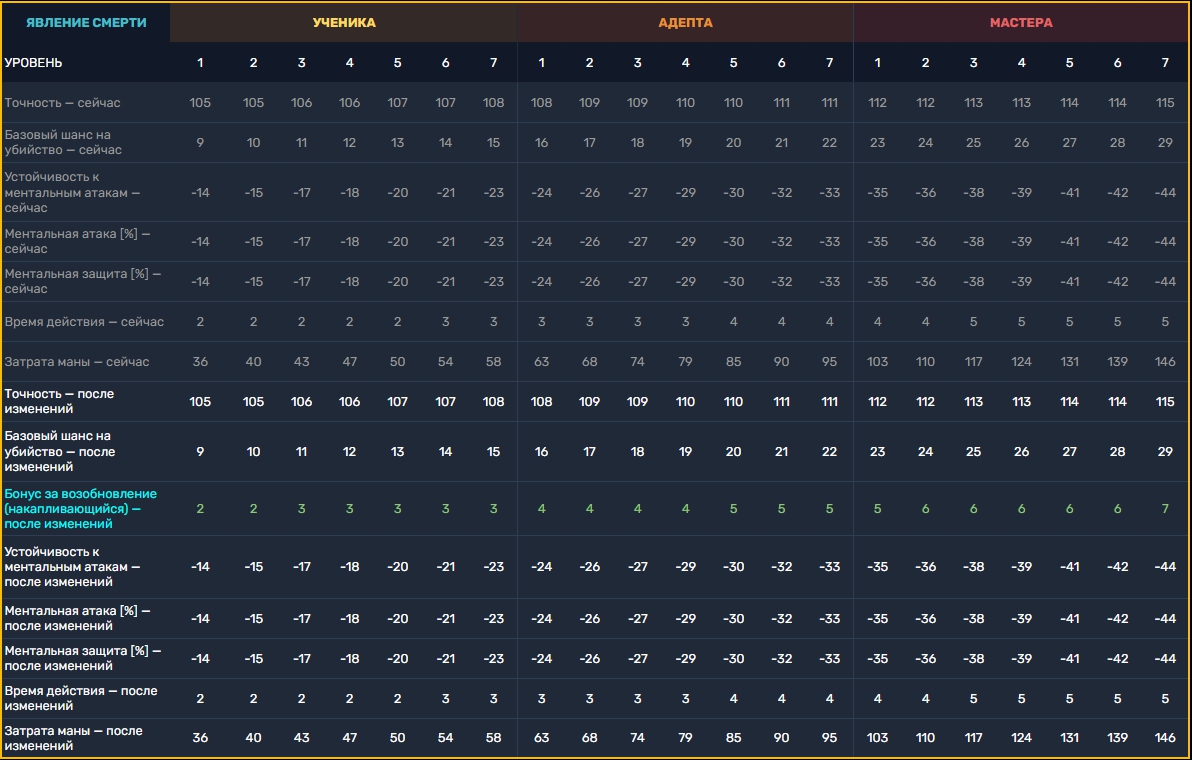Select the 'МАСТЕРА' column group header
The image size is (1192, 760).
pos(1021,23)
